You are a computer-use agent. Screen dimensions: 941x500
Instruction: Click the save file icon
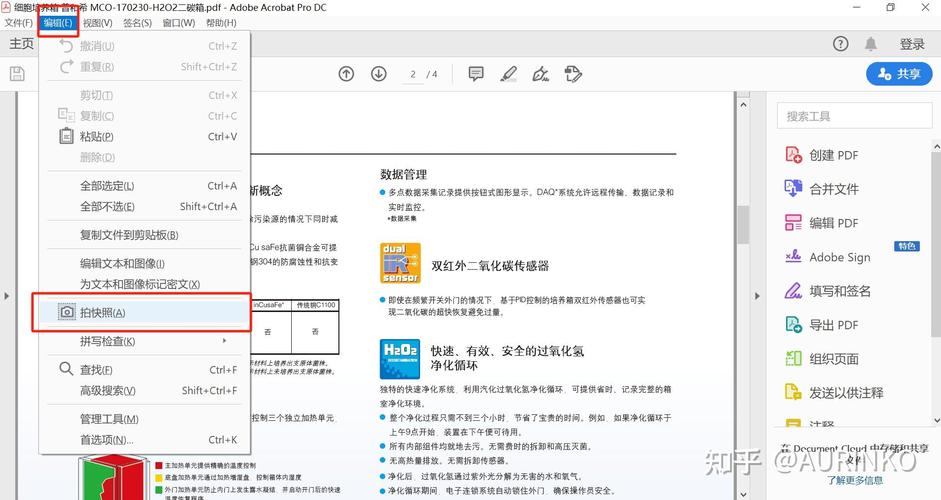[x=17, y=74]
